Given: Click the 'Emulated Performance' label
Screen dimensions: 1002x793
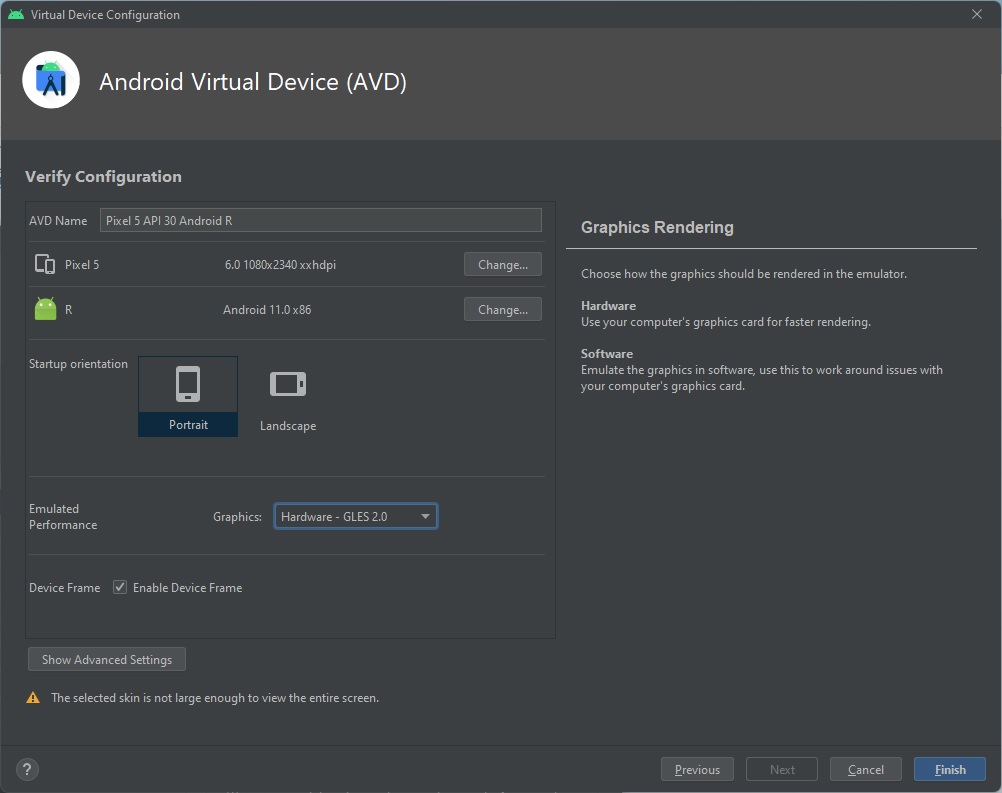Looking at the screenshot, I should pos(63,516).
